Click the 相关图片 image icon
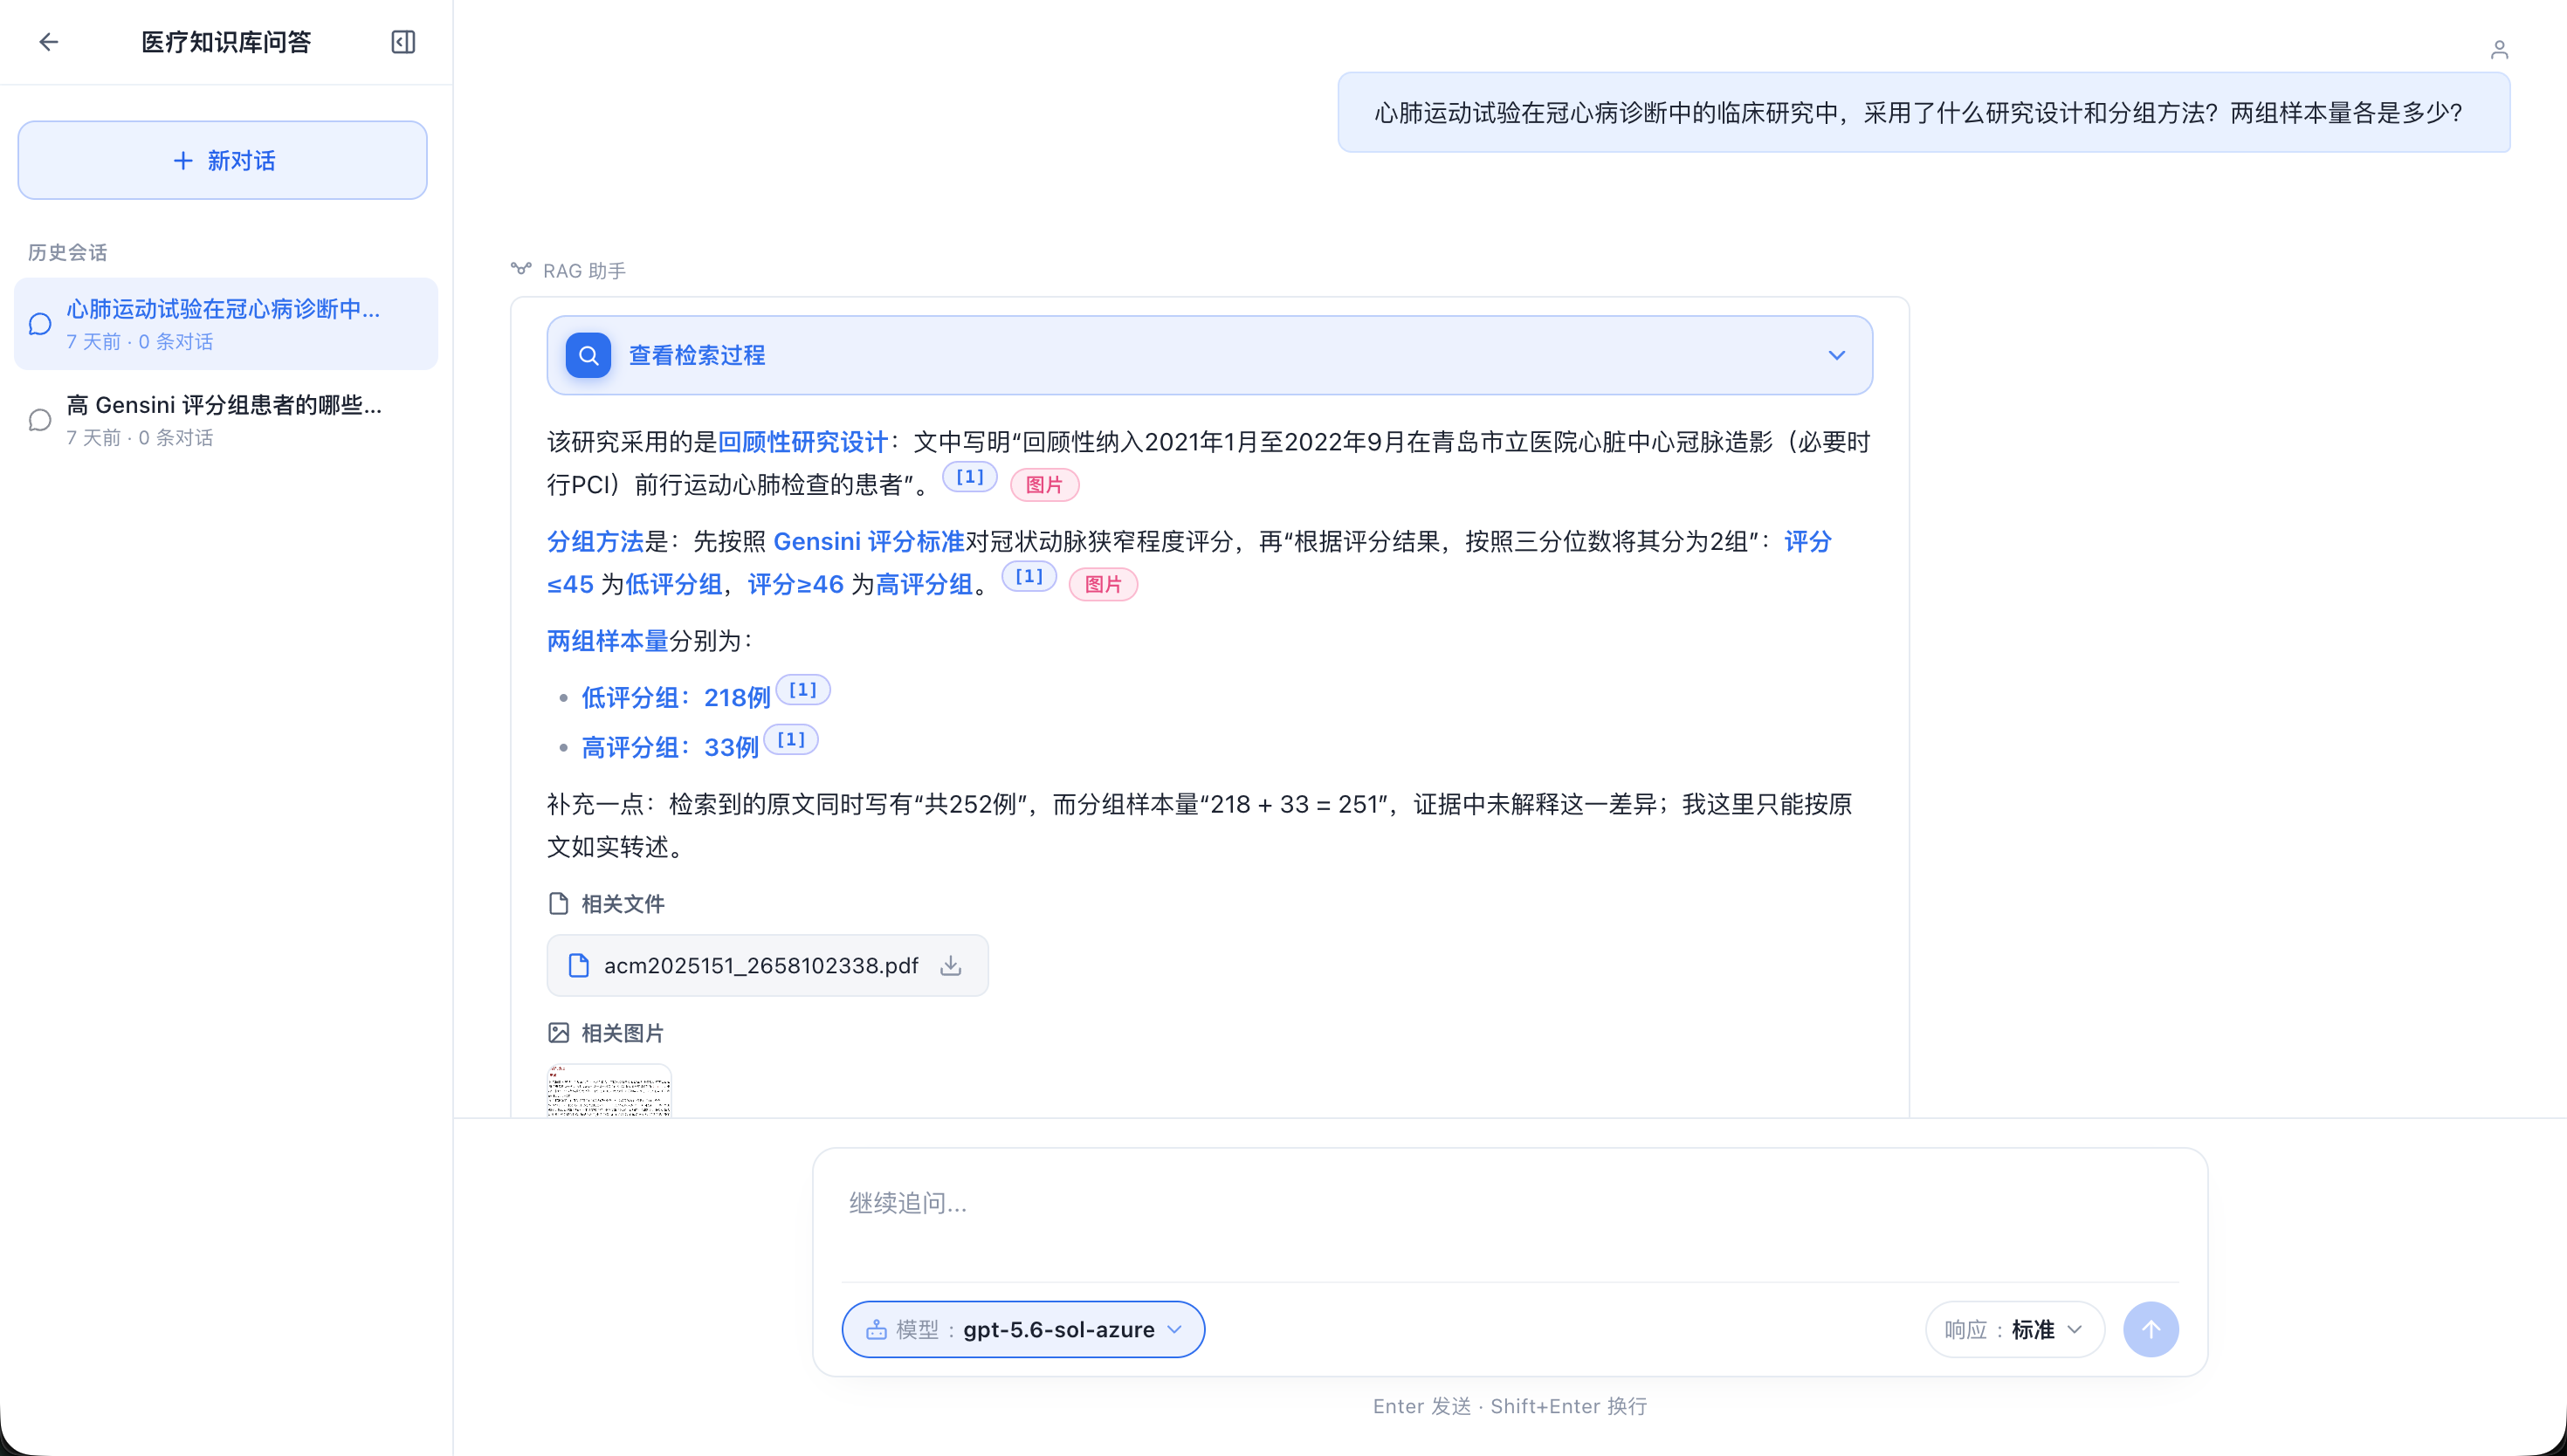Viewport: 2567px width, 1456px height. point(559,1033)
